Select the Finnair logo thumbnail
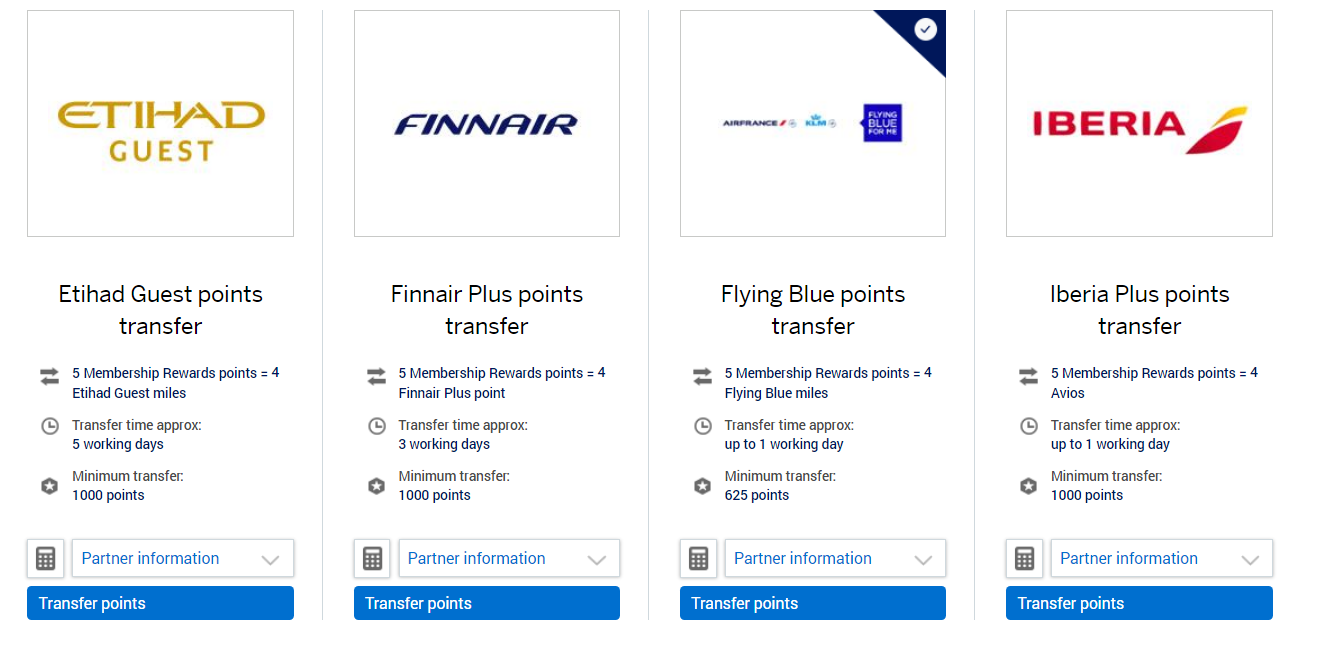 coord(486,124)
